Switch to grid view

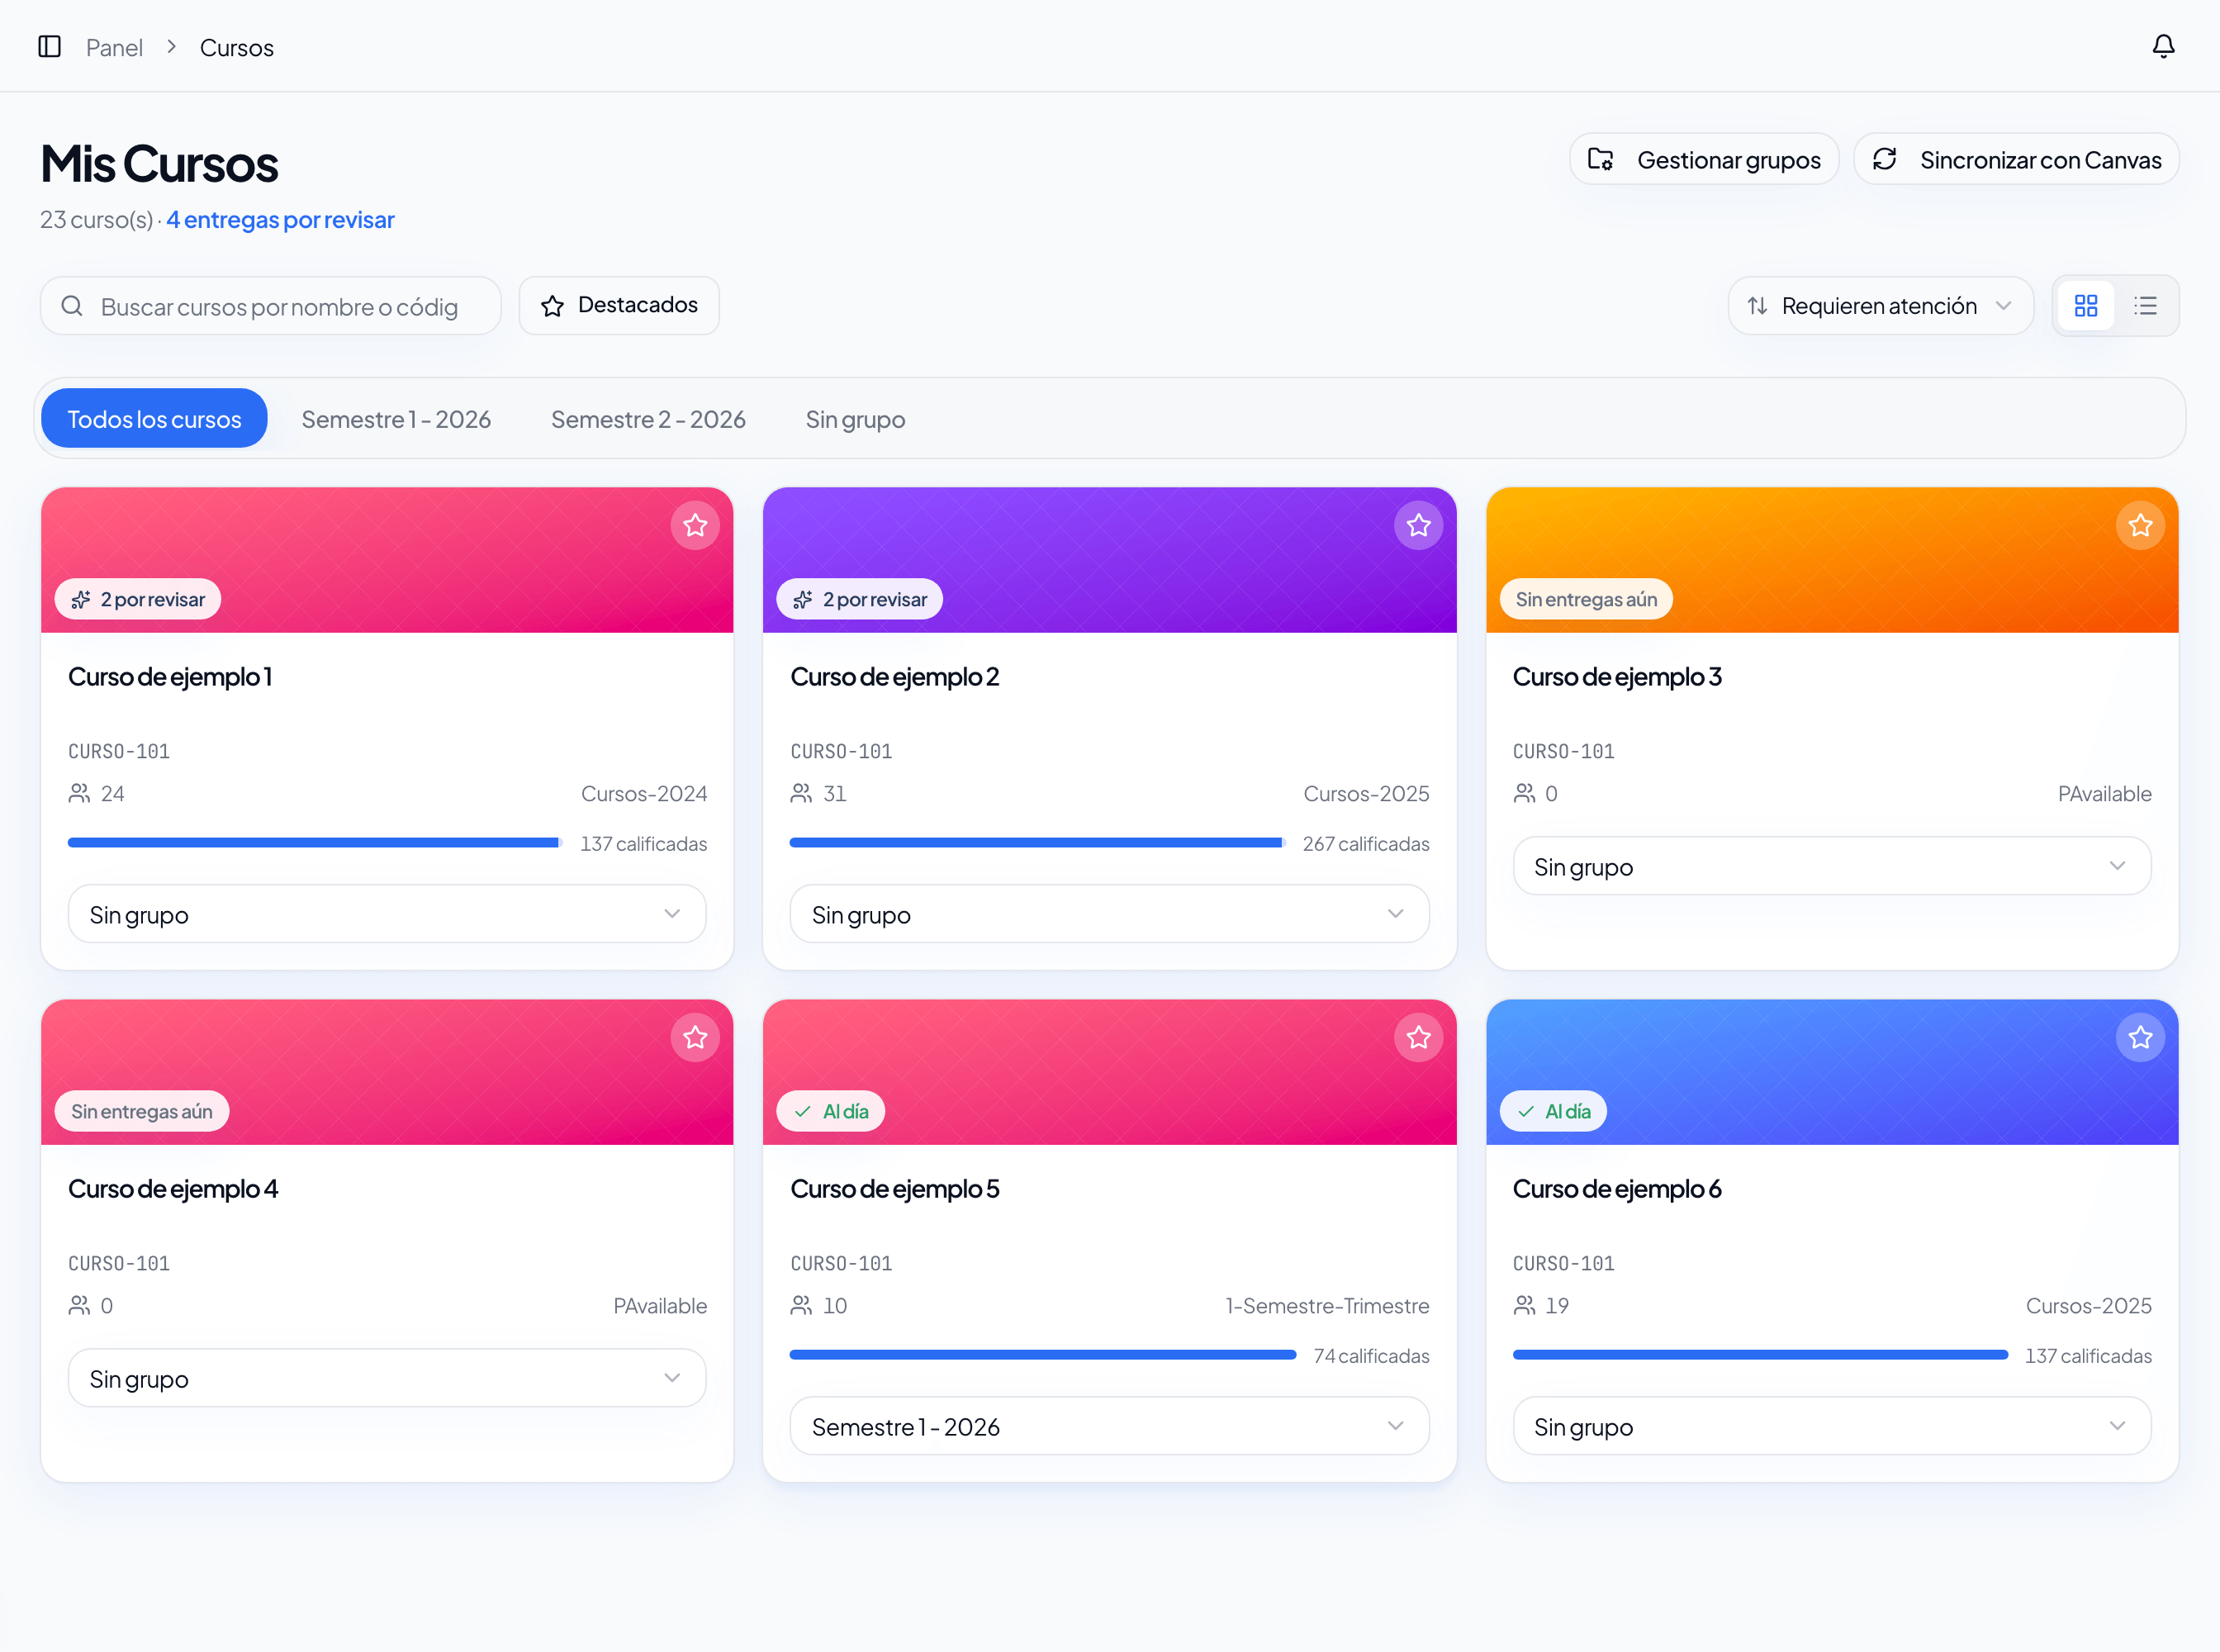click(x=2085, y=306)
